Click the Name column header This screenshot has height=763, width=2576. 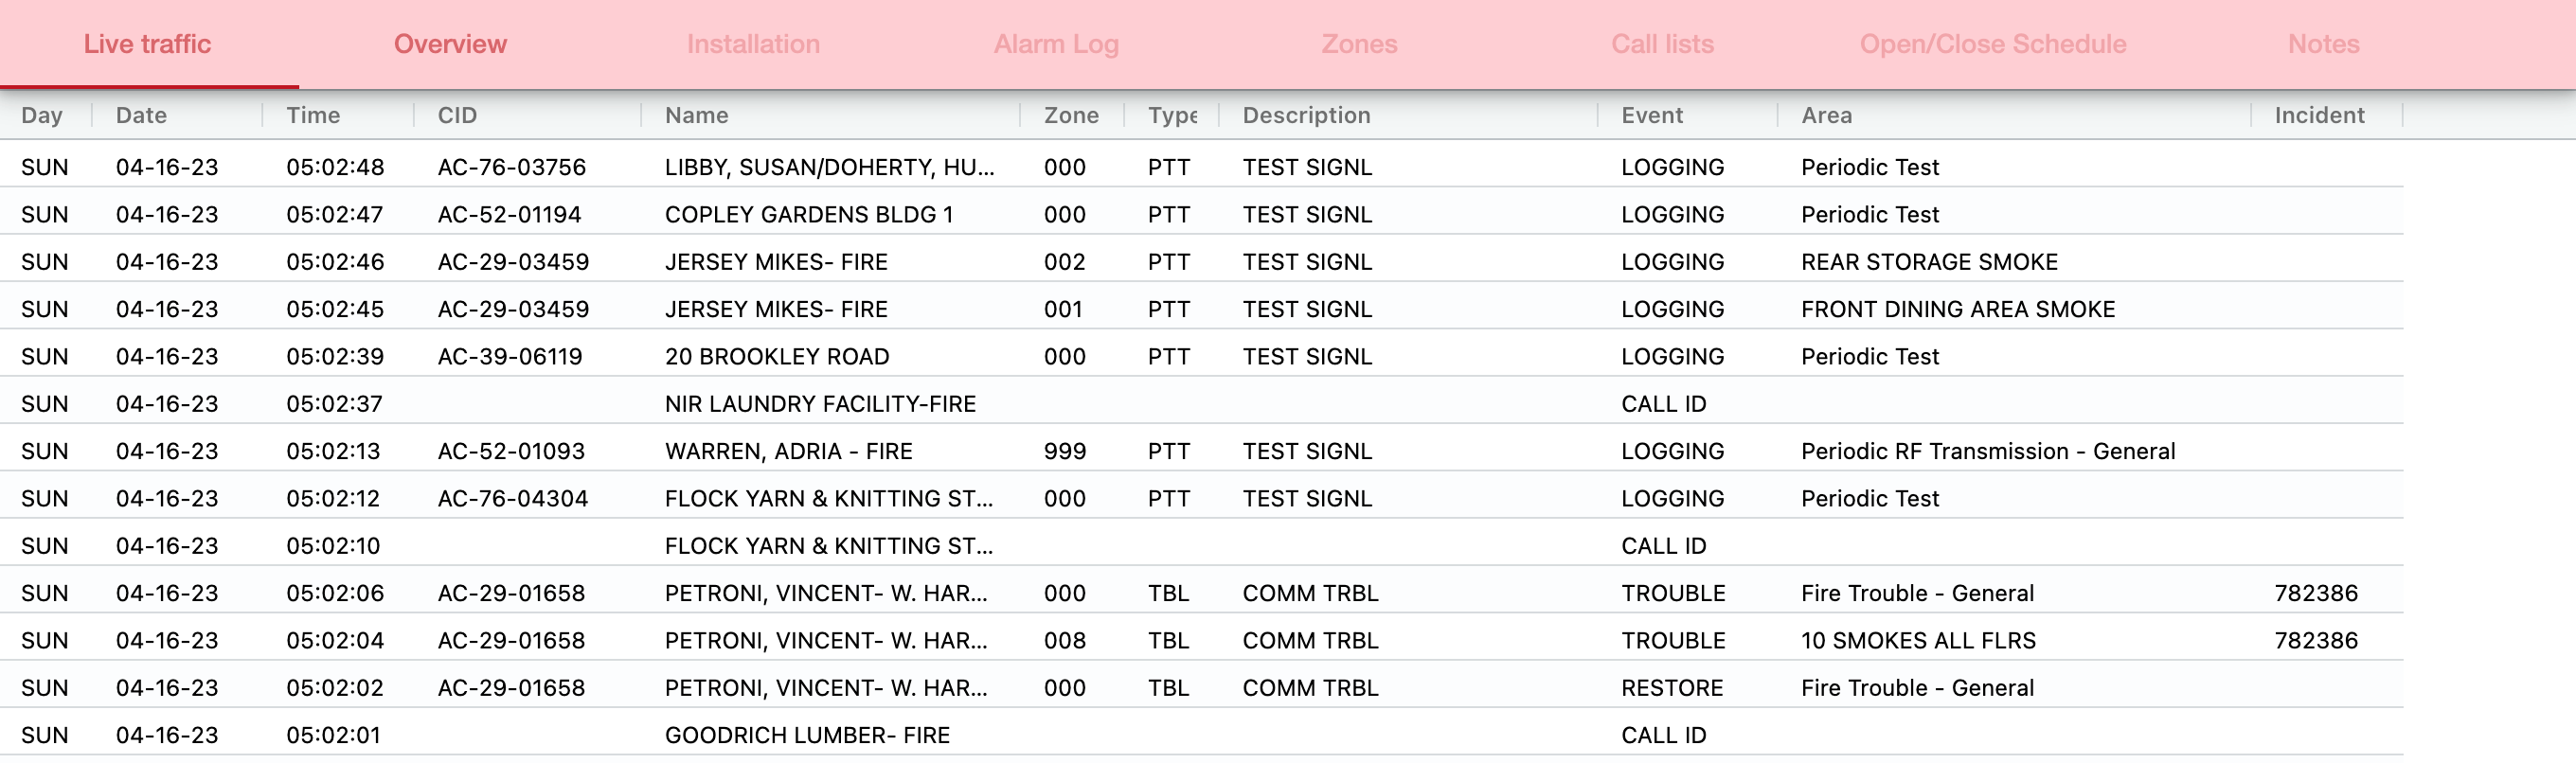tap(696, 115)
